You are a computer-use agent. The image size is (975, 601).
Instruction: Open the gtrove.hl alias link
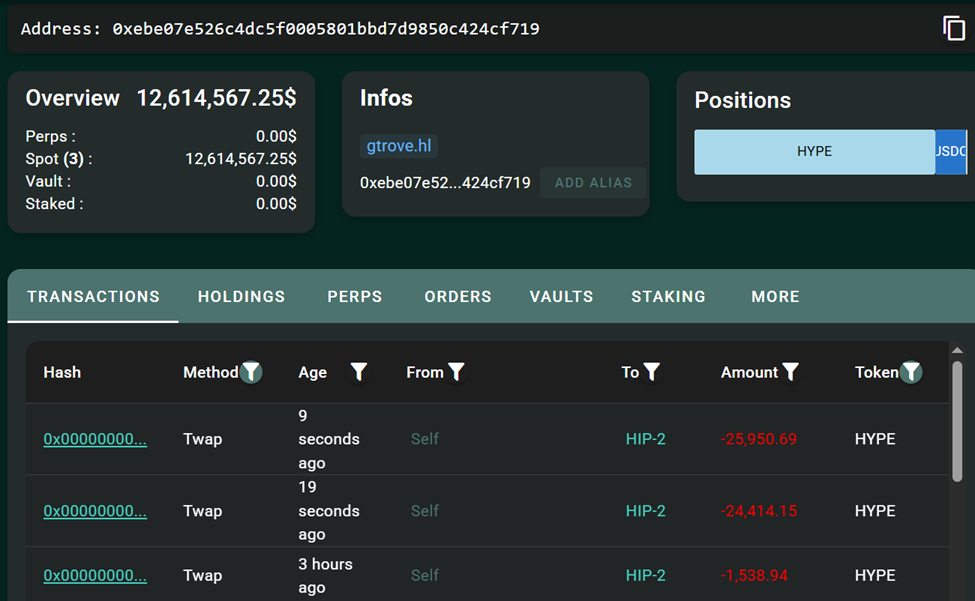tap(398, 145)
